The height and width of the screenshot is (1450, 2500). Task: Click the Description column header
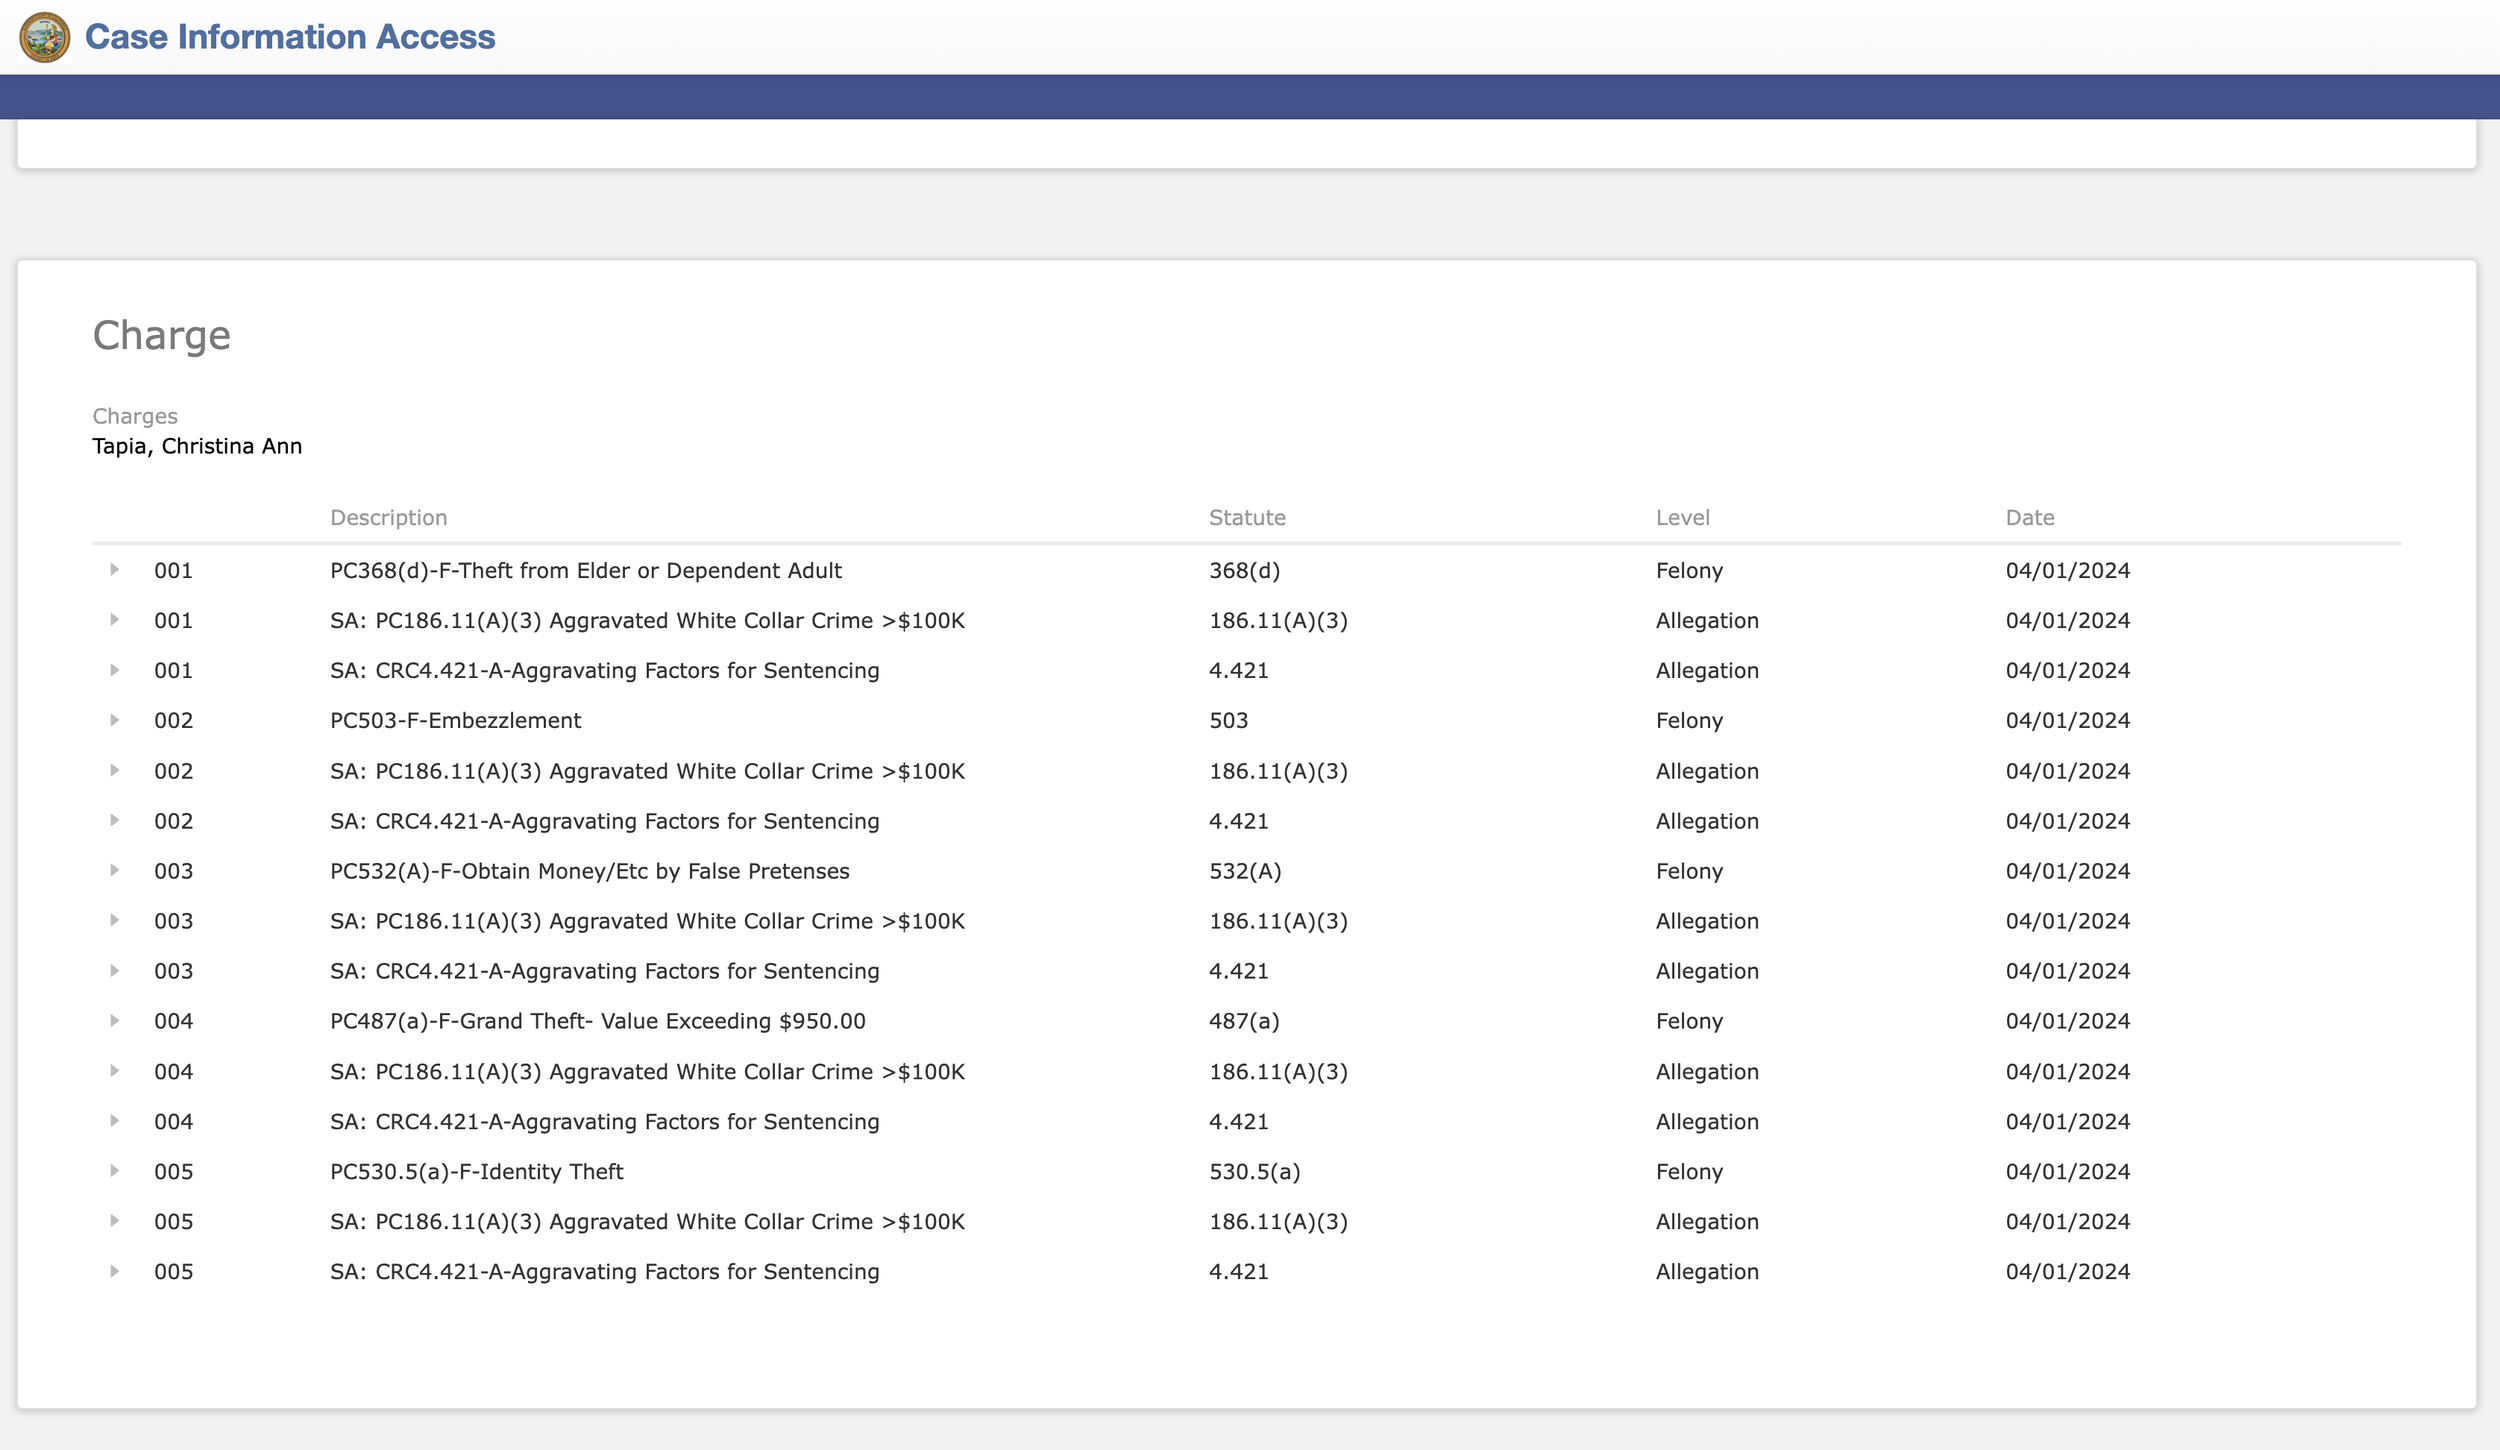click(388, 518)
